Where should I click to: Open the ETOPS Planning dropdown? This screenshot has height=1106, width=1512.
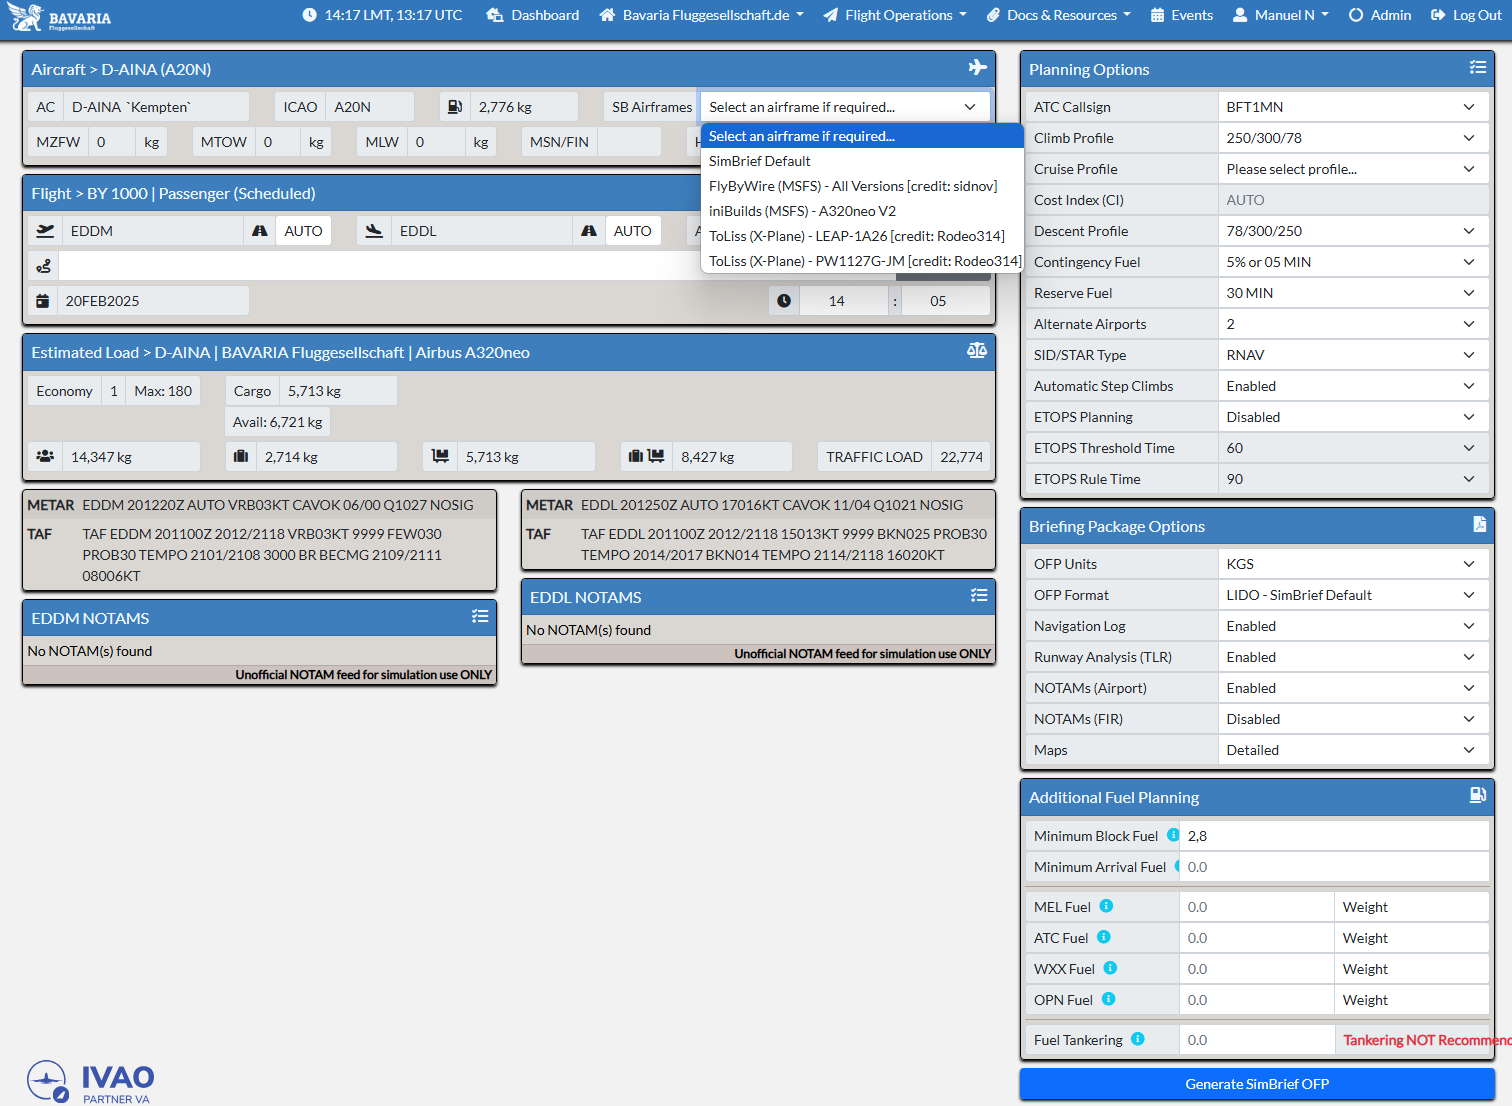(1354, 417)
